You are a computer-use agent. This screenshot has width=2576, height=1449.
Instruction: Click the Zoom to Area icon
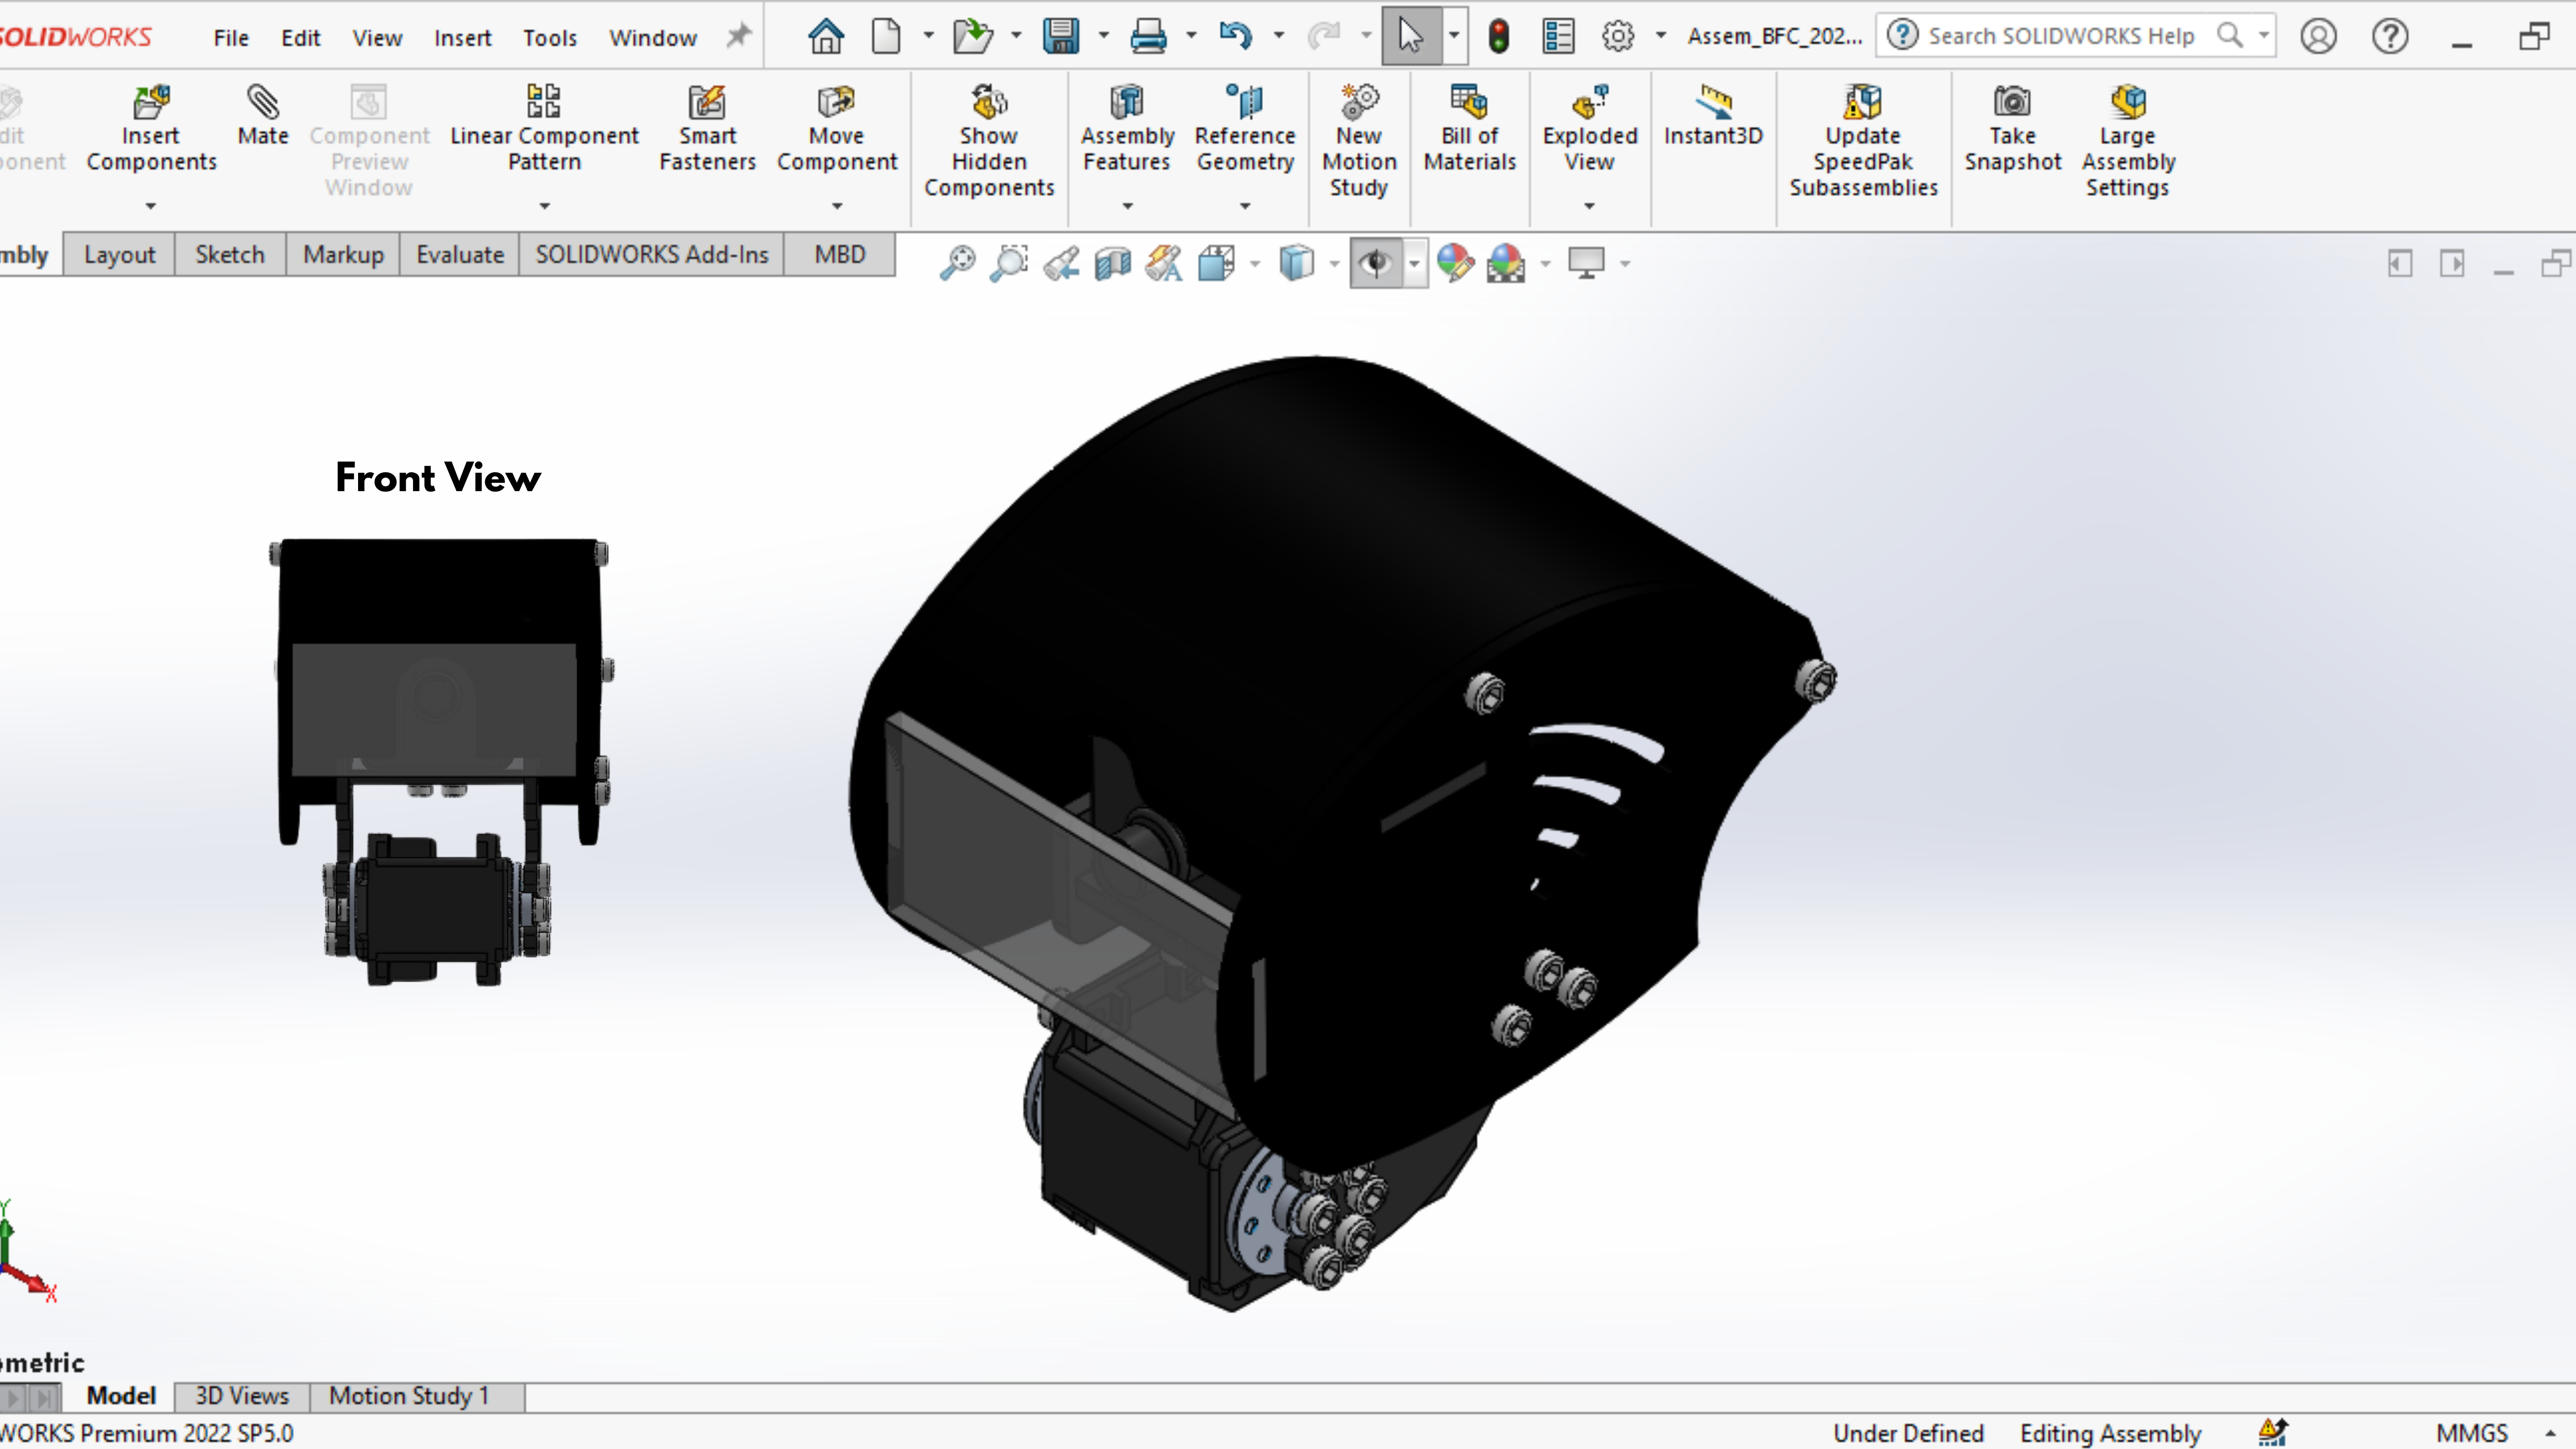(x=1009, y=263)
